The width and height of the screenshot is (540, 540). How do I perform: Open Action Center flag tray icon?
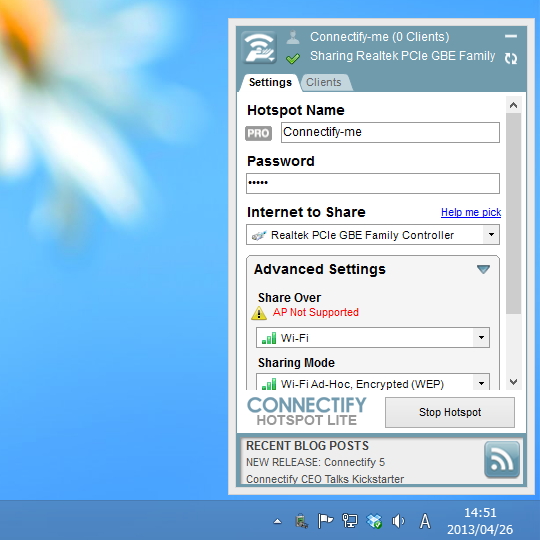pos(325,521)
